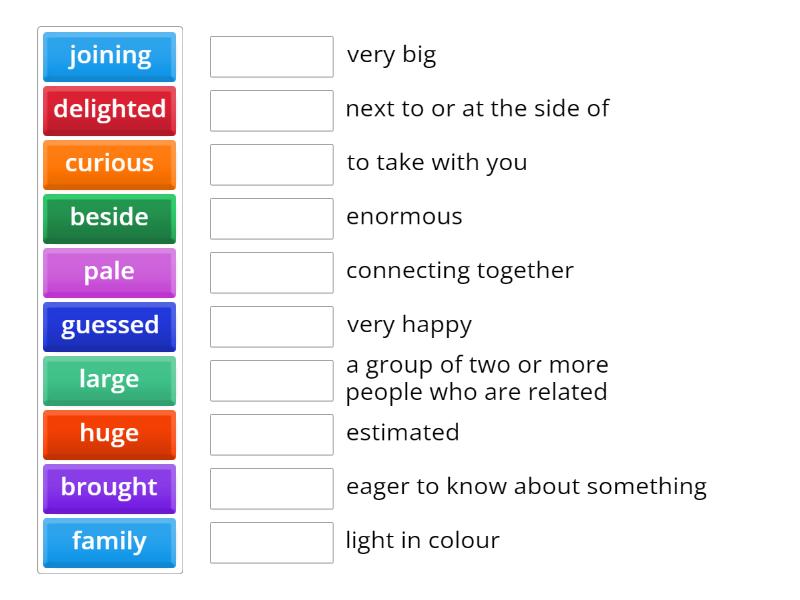
Task: Select the box next to 'enormous'
Action: pos(271,218)
